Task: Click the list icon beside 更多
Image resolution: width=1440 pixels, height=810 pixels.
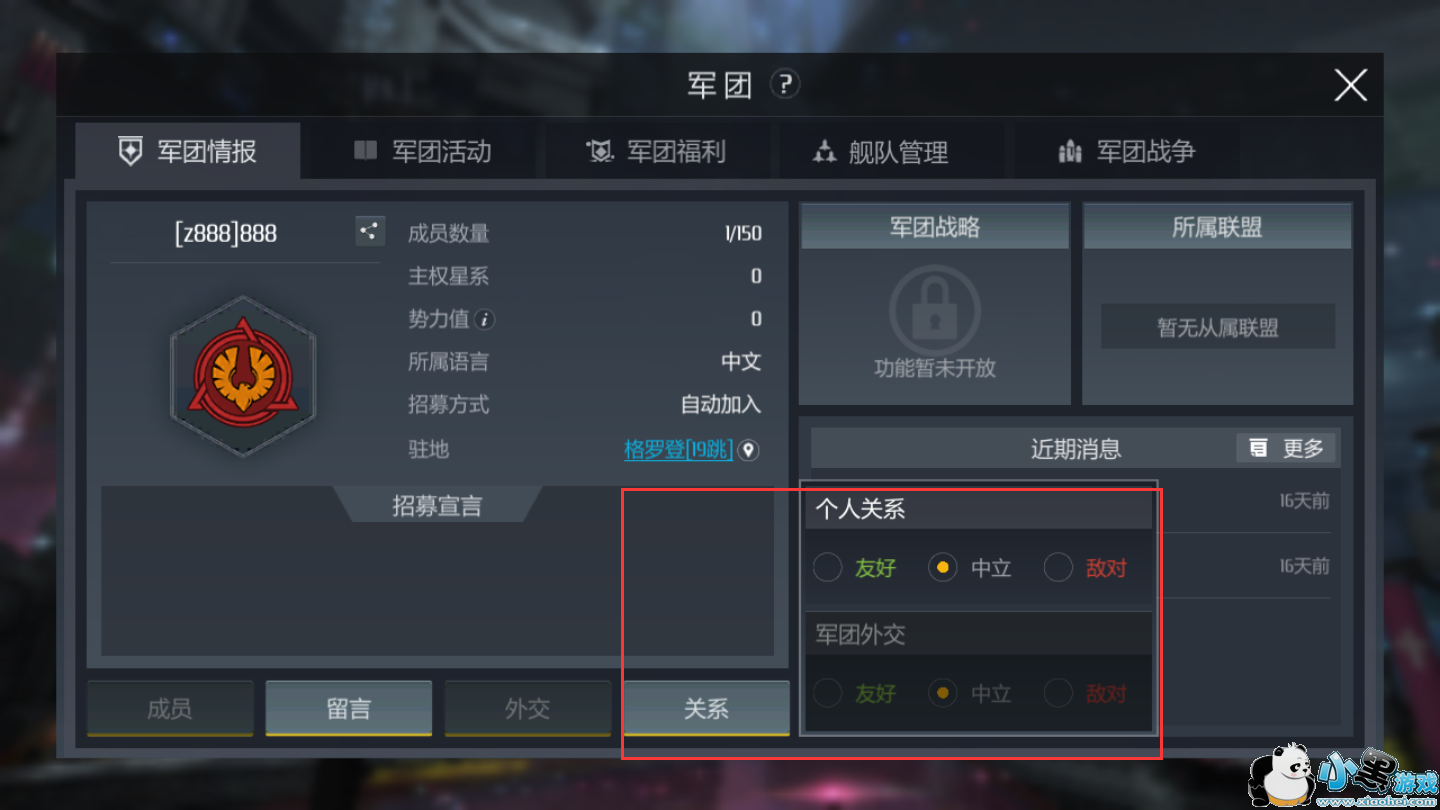Action: (x=1258, y=448)
